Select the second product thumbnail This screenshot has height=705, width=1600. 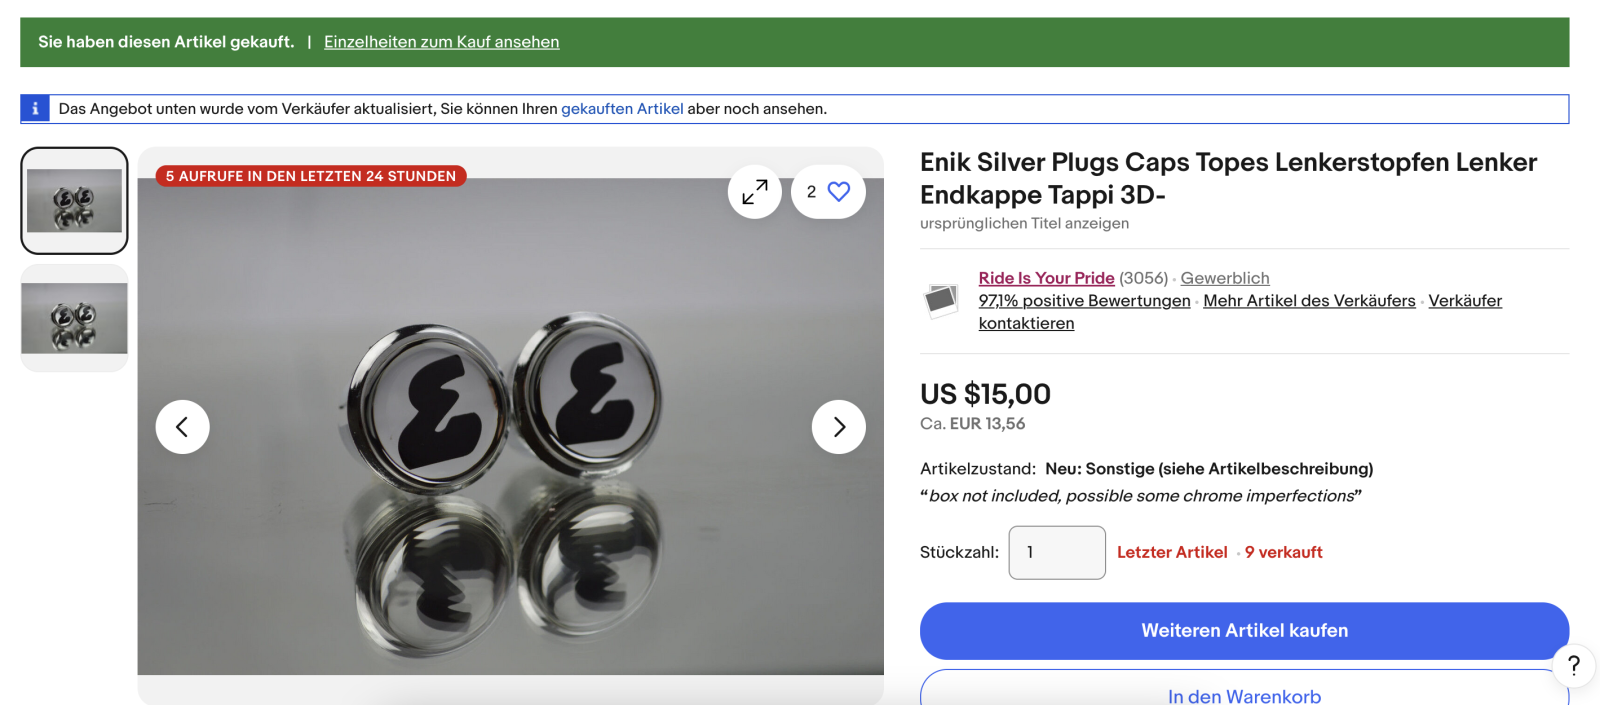tap(74, 318)
